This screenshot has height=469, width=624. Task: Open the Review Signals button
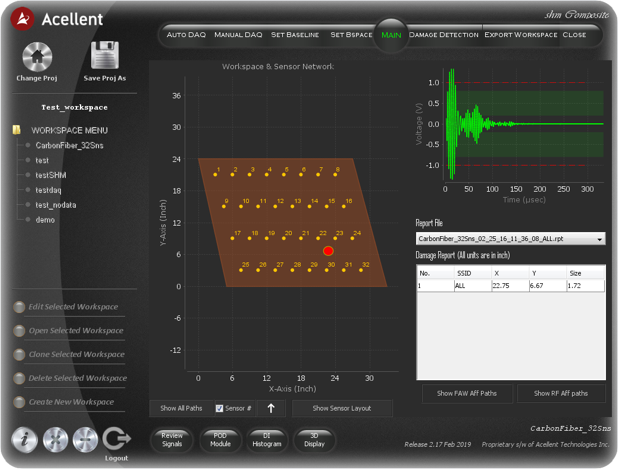click(172, 440)
